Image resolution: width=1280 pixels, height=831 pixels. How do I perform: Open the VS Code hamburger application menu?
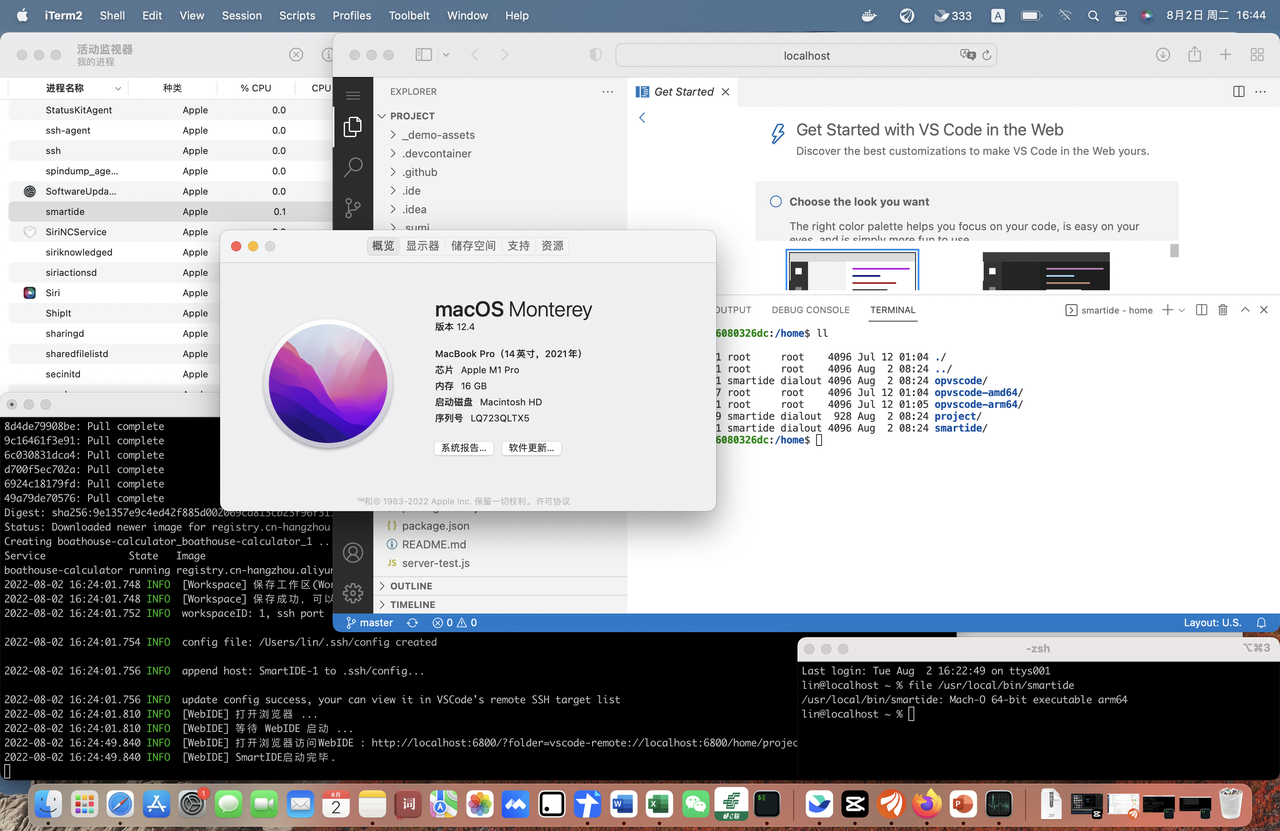352,95
